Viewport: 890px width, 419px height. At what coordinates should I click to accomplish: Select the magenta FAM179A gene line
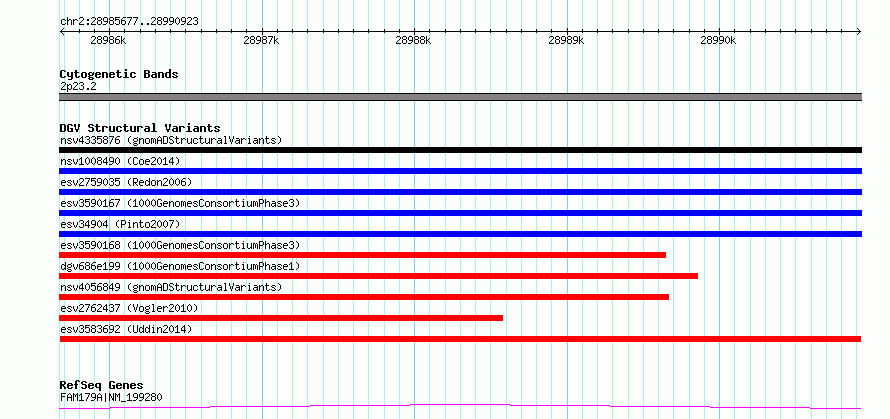pyautogui.click(x=460, y=407)
